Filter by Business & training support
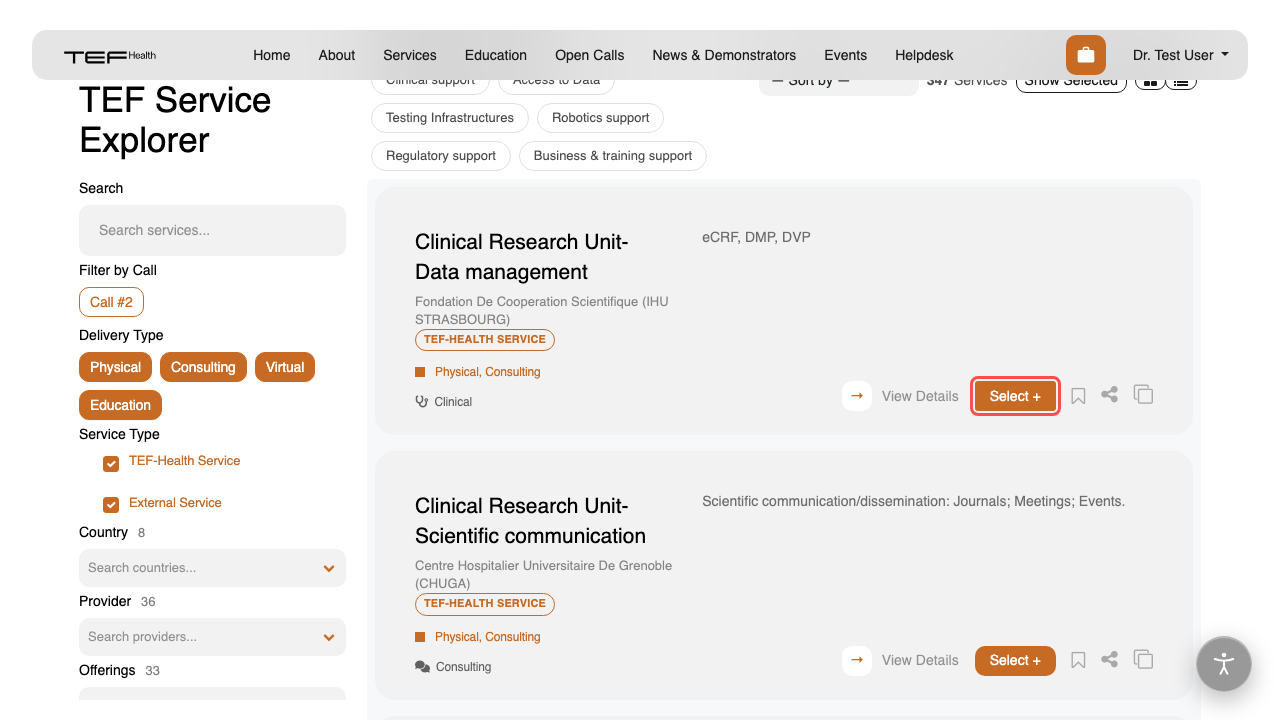1280x720 pixels. (613, 156)
